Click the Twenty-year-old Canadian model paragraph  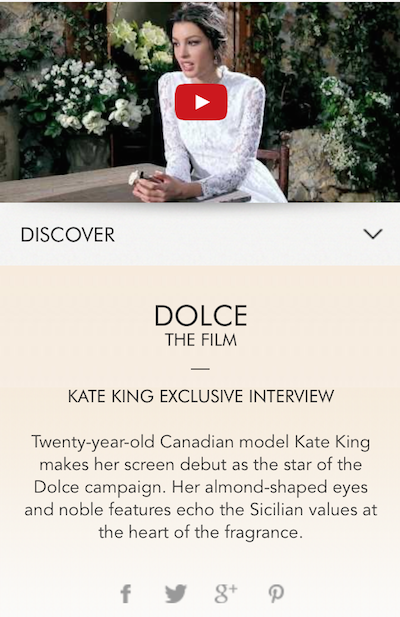coord(201,487)
